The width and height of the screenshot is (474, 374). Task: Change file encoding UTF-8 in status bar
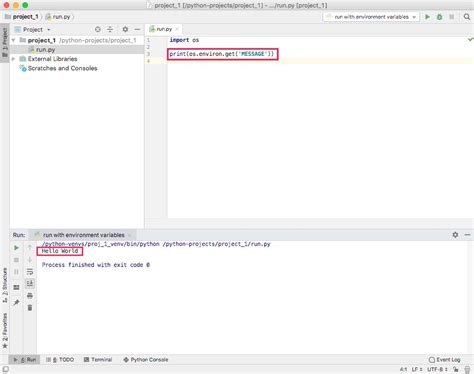click(437, 369)
